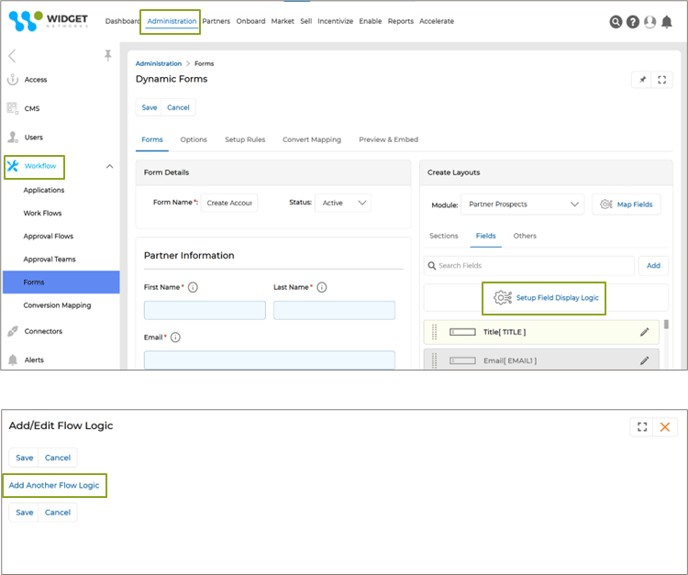Viewport: 688px width, 575px height.
Task: Click the edit pencil for Title field
Action: 645,332
